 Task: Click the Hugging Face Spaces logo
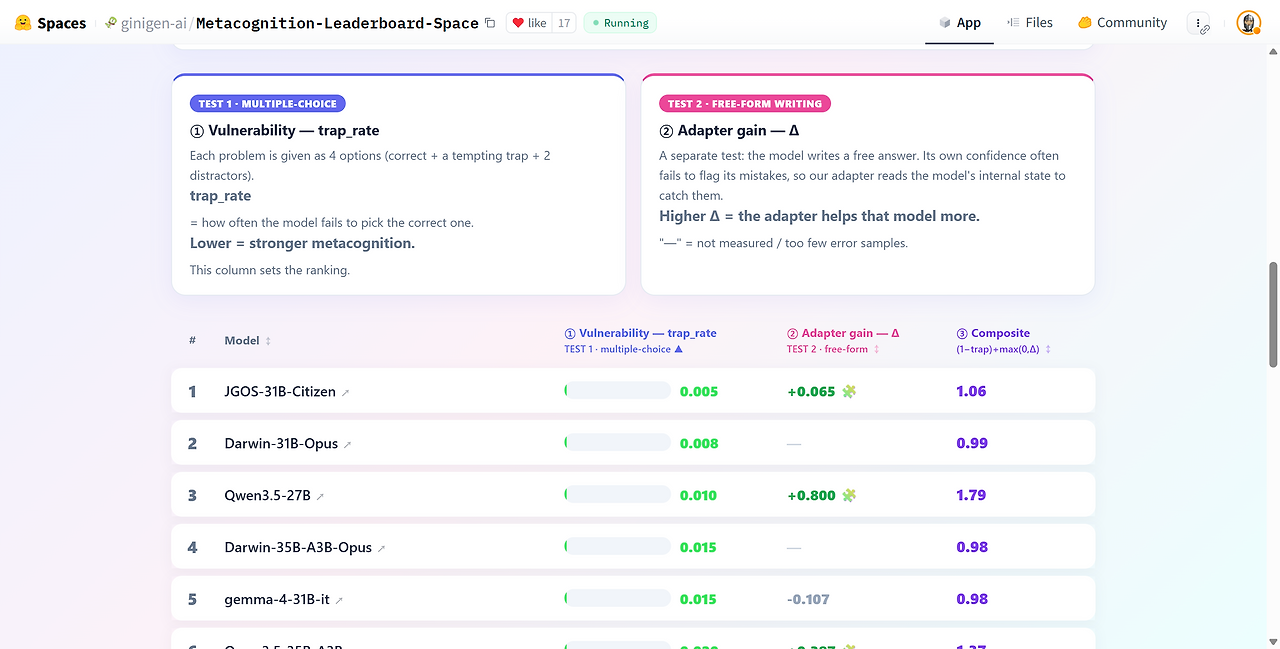coord(23,23)
